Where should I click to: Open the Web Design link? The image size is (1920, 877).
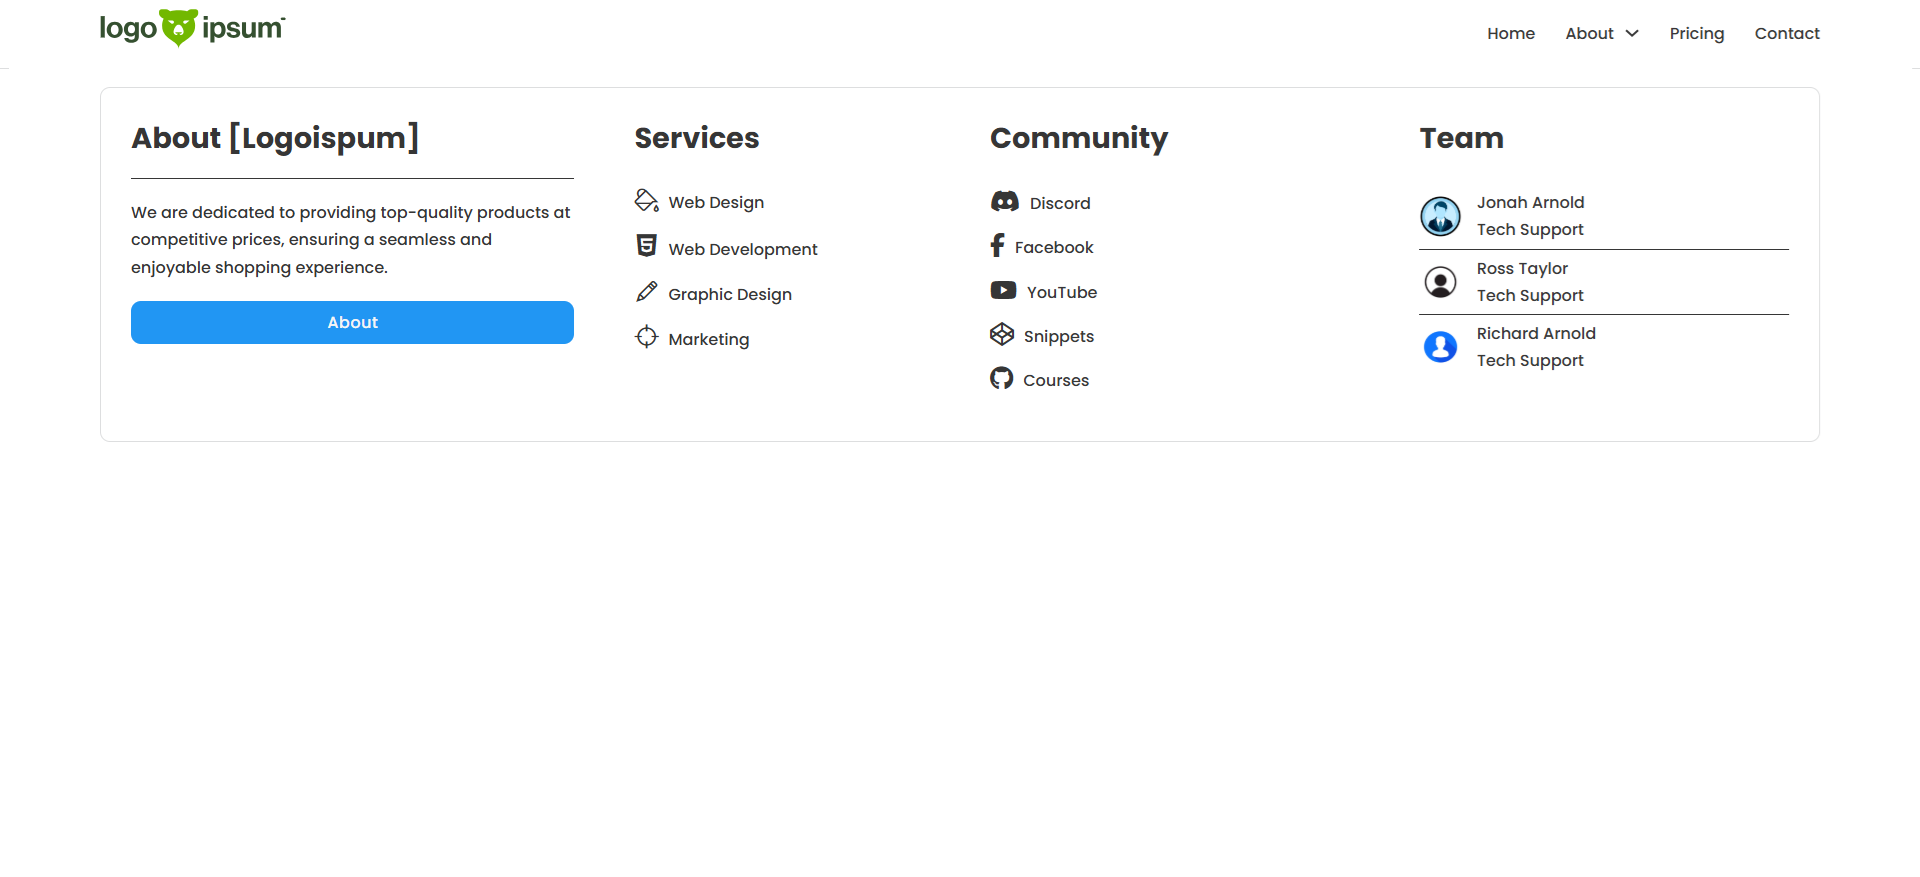716,202
